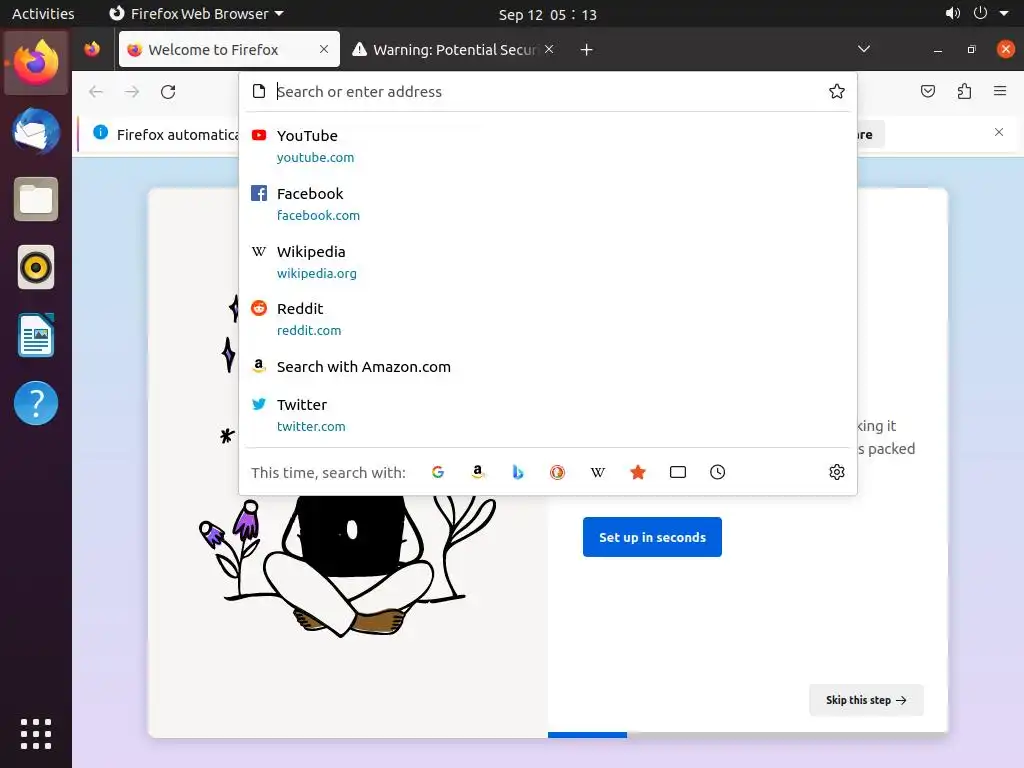
Task: Open Activities overview
Action: click(x=43, y=14)
